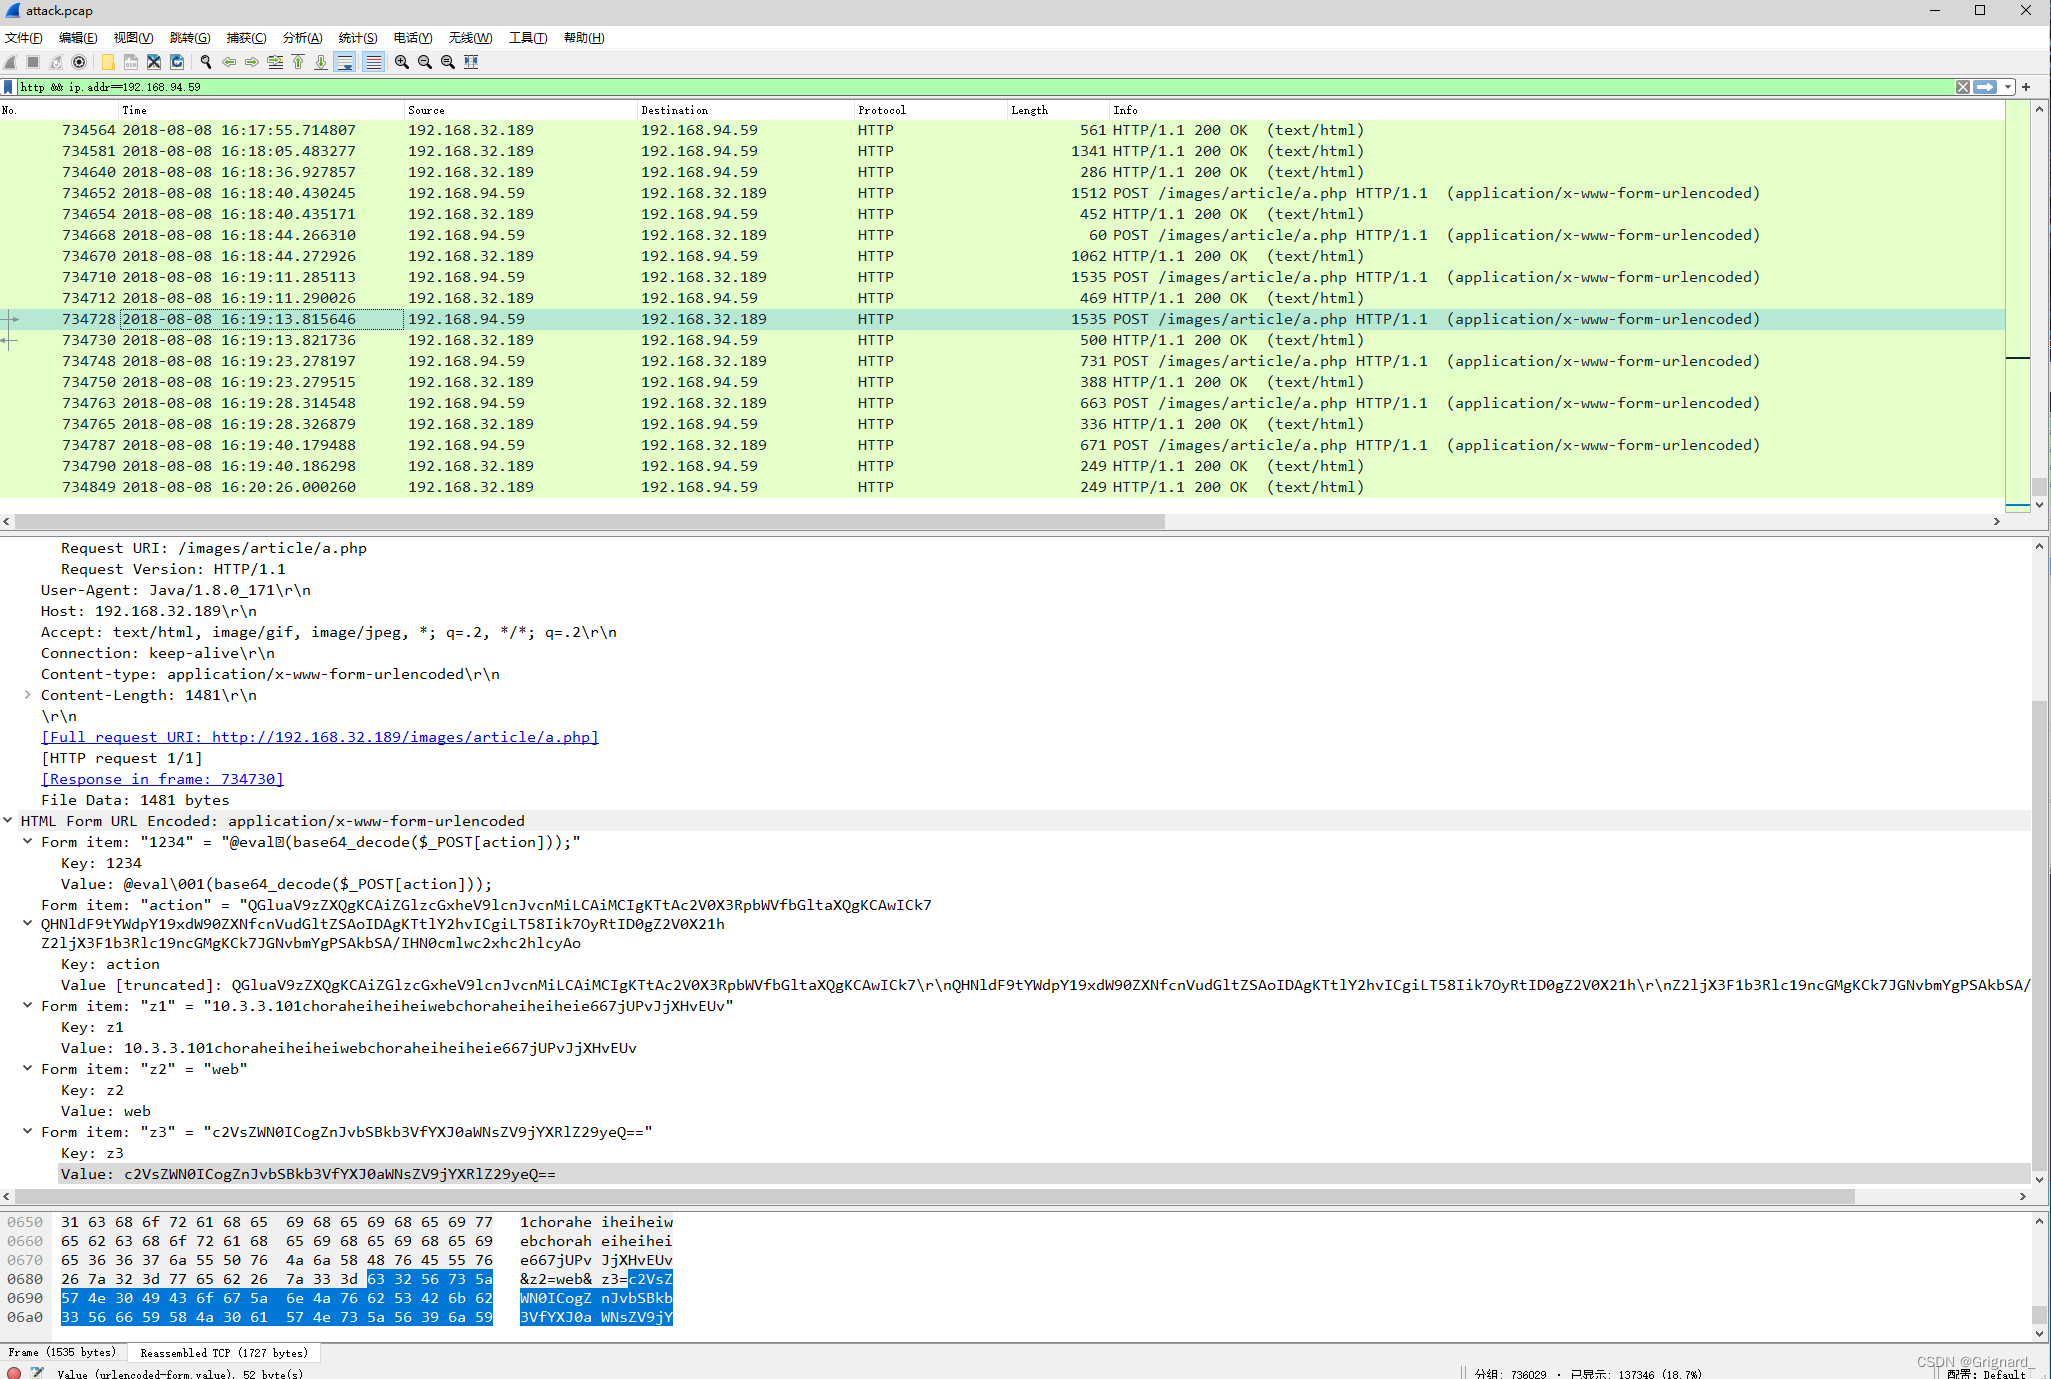Open the 文件(F) menu

tap(23, 38)
